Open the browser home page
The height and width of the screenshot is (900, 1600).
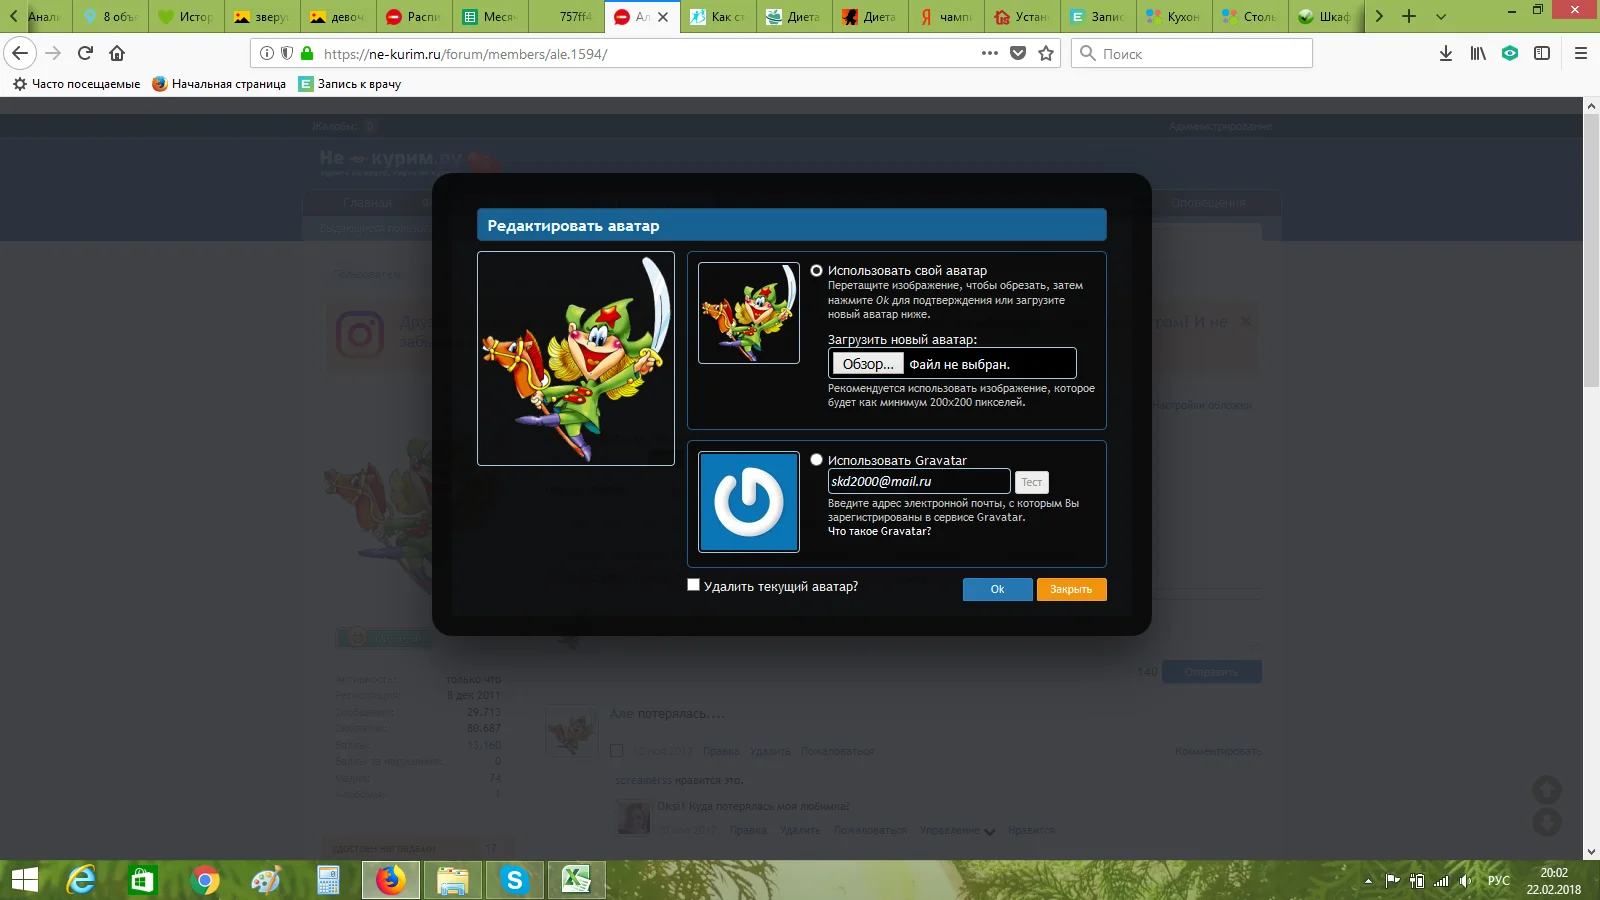pos(117,53)
